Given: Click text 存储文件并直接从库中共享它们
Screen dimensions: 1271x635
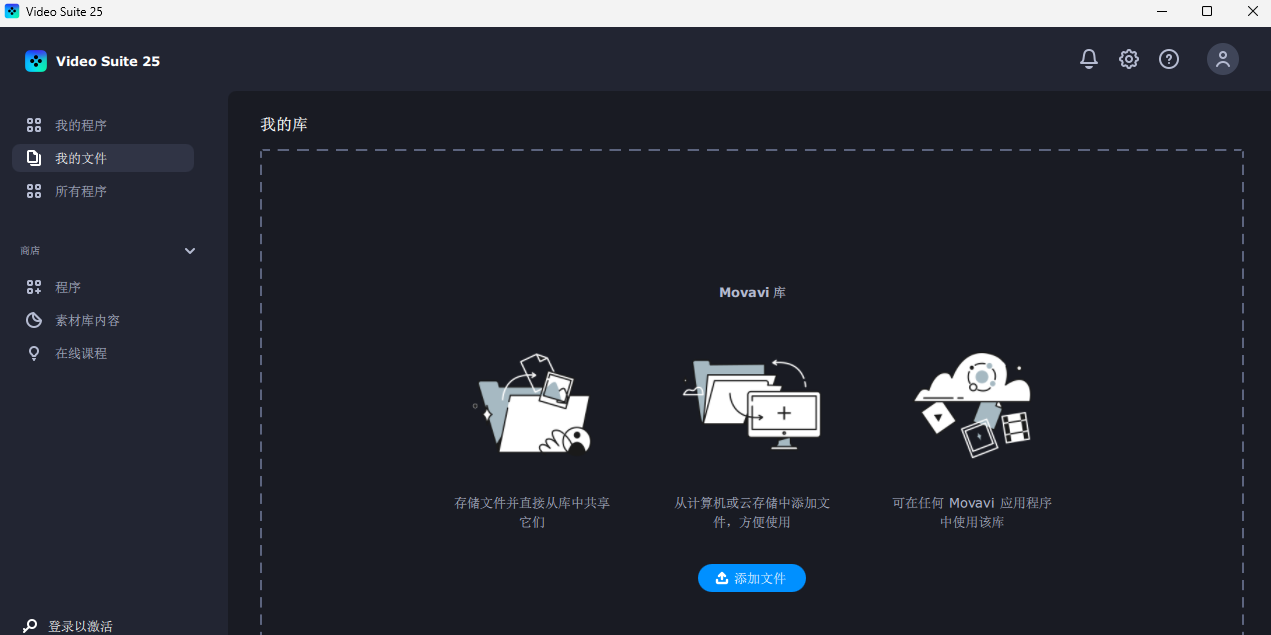Looking at the screenshot, I should click(532, 512).
